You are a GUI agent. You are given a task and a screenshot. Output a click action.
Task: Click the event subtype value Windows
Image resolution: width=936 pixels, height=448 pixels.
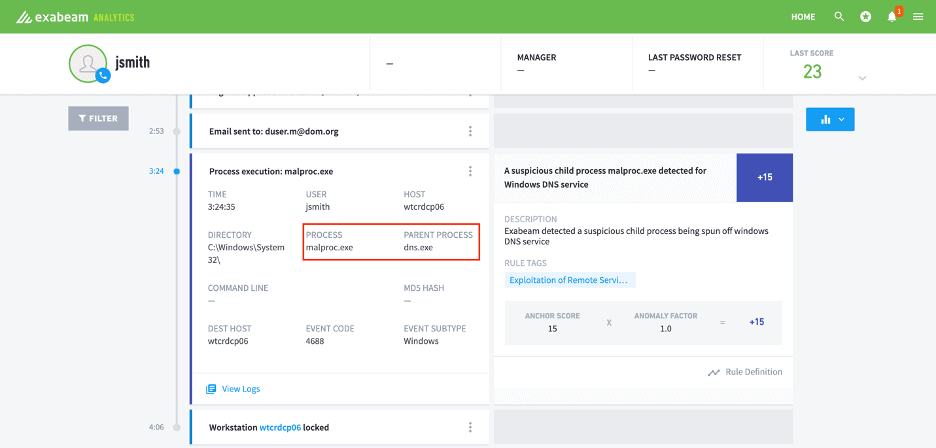tap(421, 341)
